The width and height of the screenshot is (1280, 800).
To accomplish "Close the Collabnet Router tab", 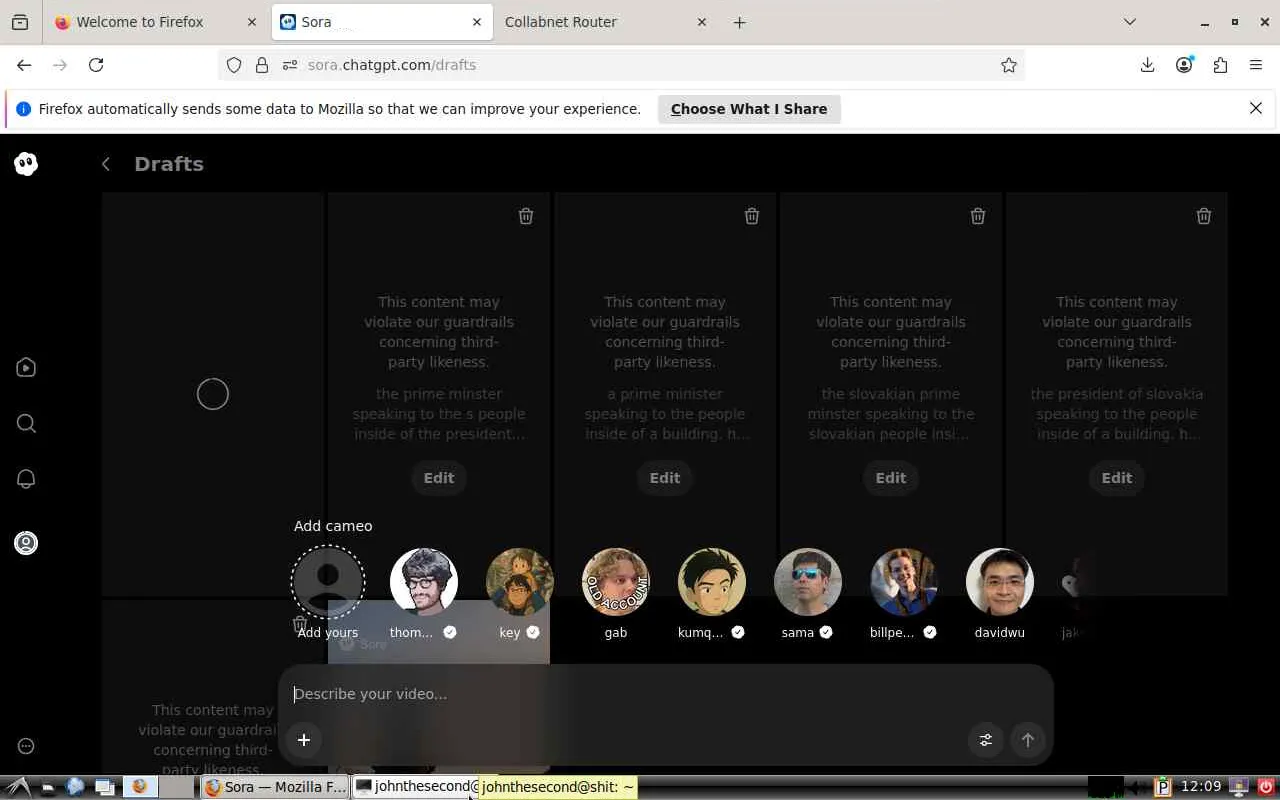I will (x=702, y=22).
